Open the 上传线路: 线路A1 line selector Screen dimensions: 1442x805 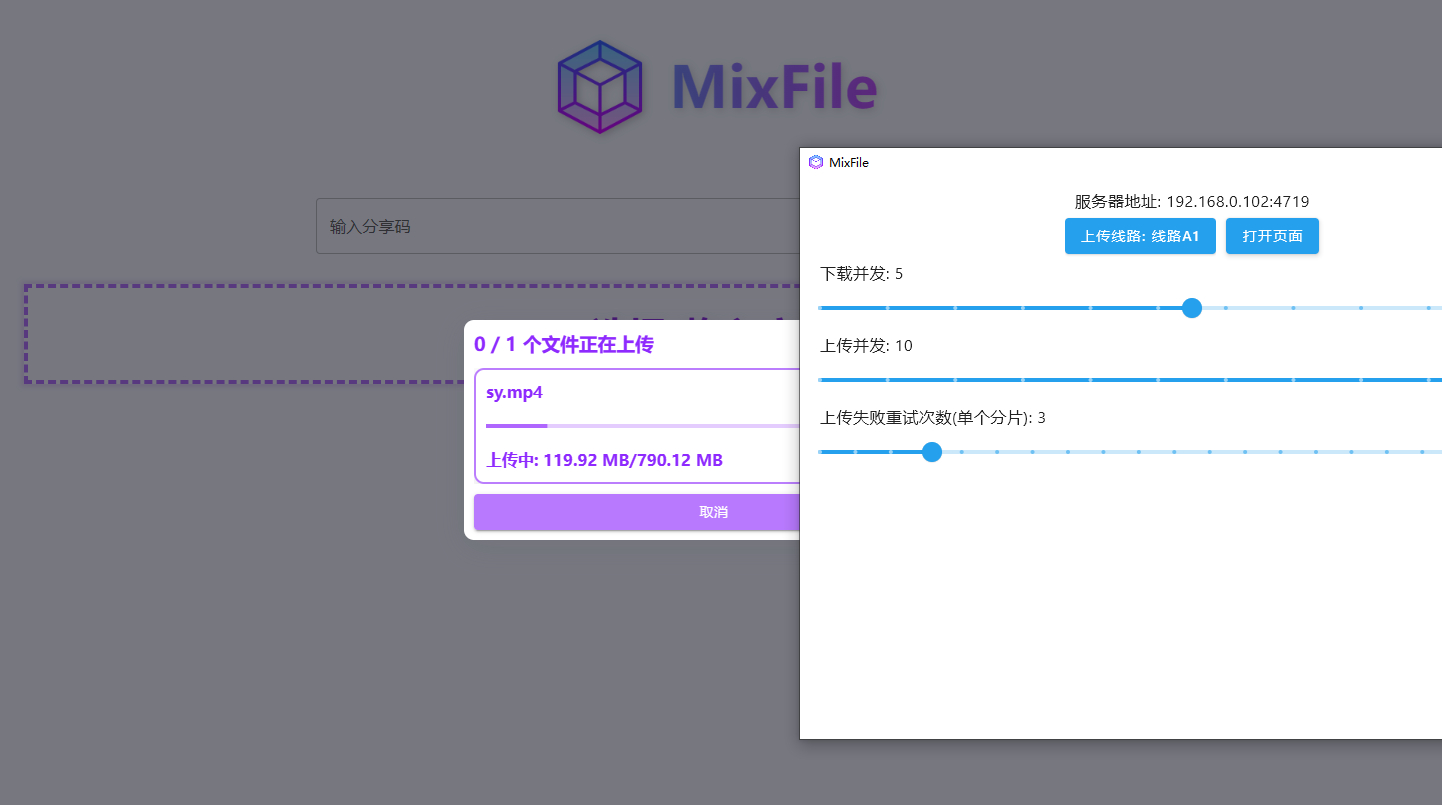pos(1140,236)
